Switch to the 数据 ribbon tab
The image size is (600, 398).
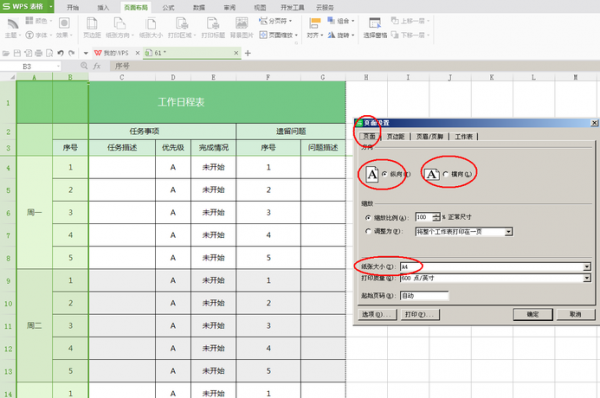point(199,7)
